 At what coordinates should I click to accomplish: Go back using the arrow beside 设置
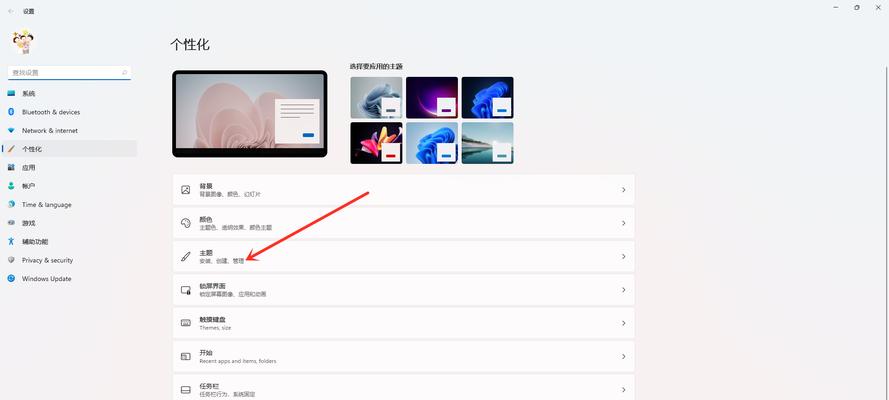[11, 11]
